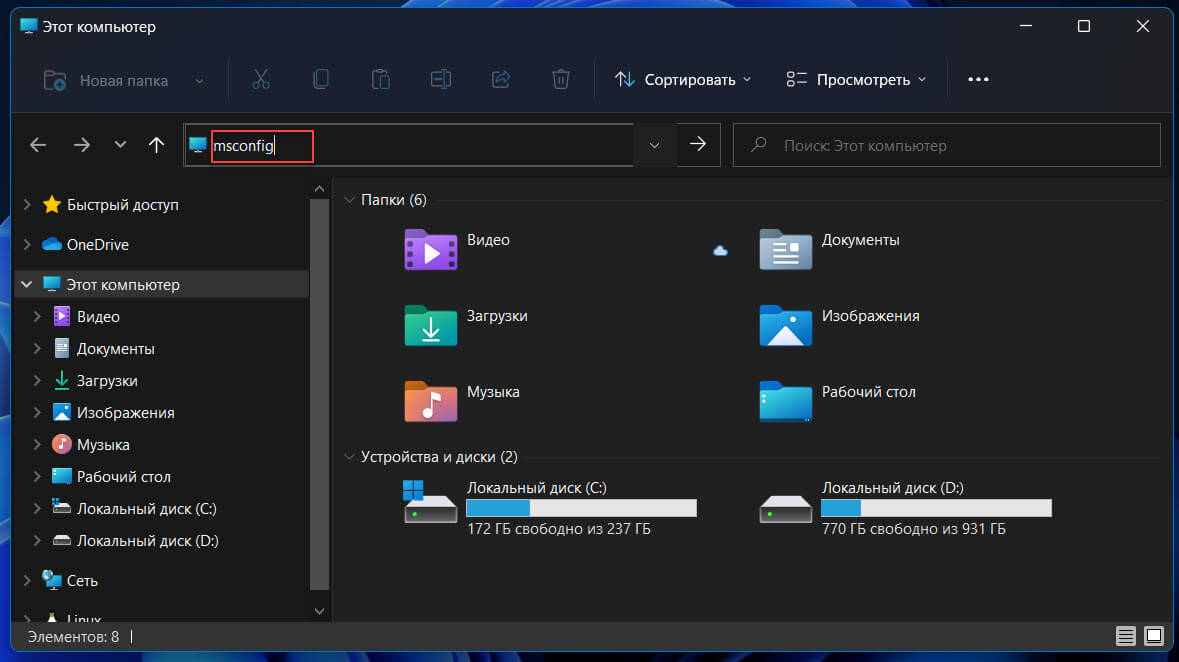Select the Документы folder icon in main pane
The height and width of the screenshot is (662, 1179).
pos(786,250)
